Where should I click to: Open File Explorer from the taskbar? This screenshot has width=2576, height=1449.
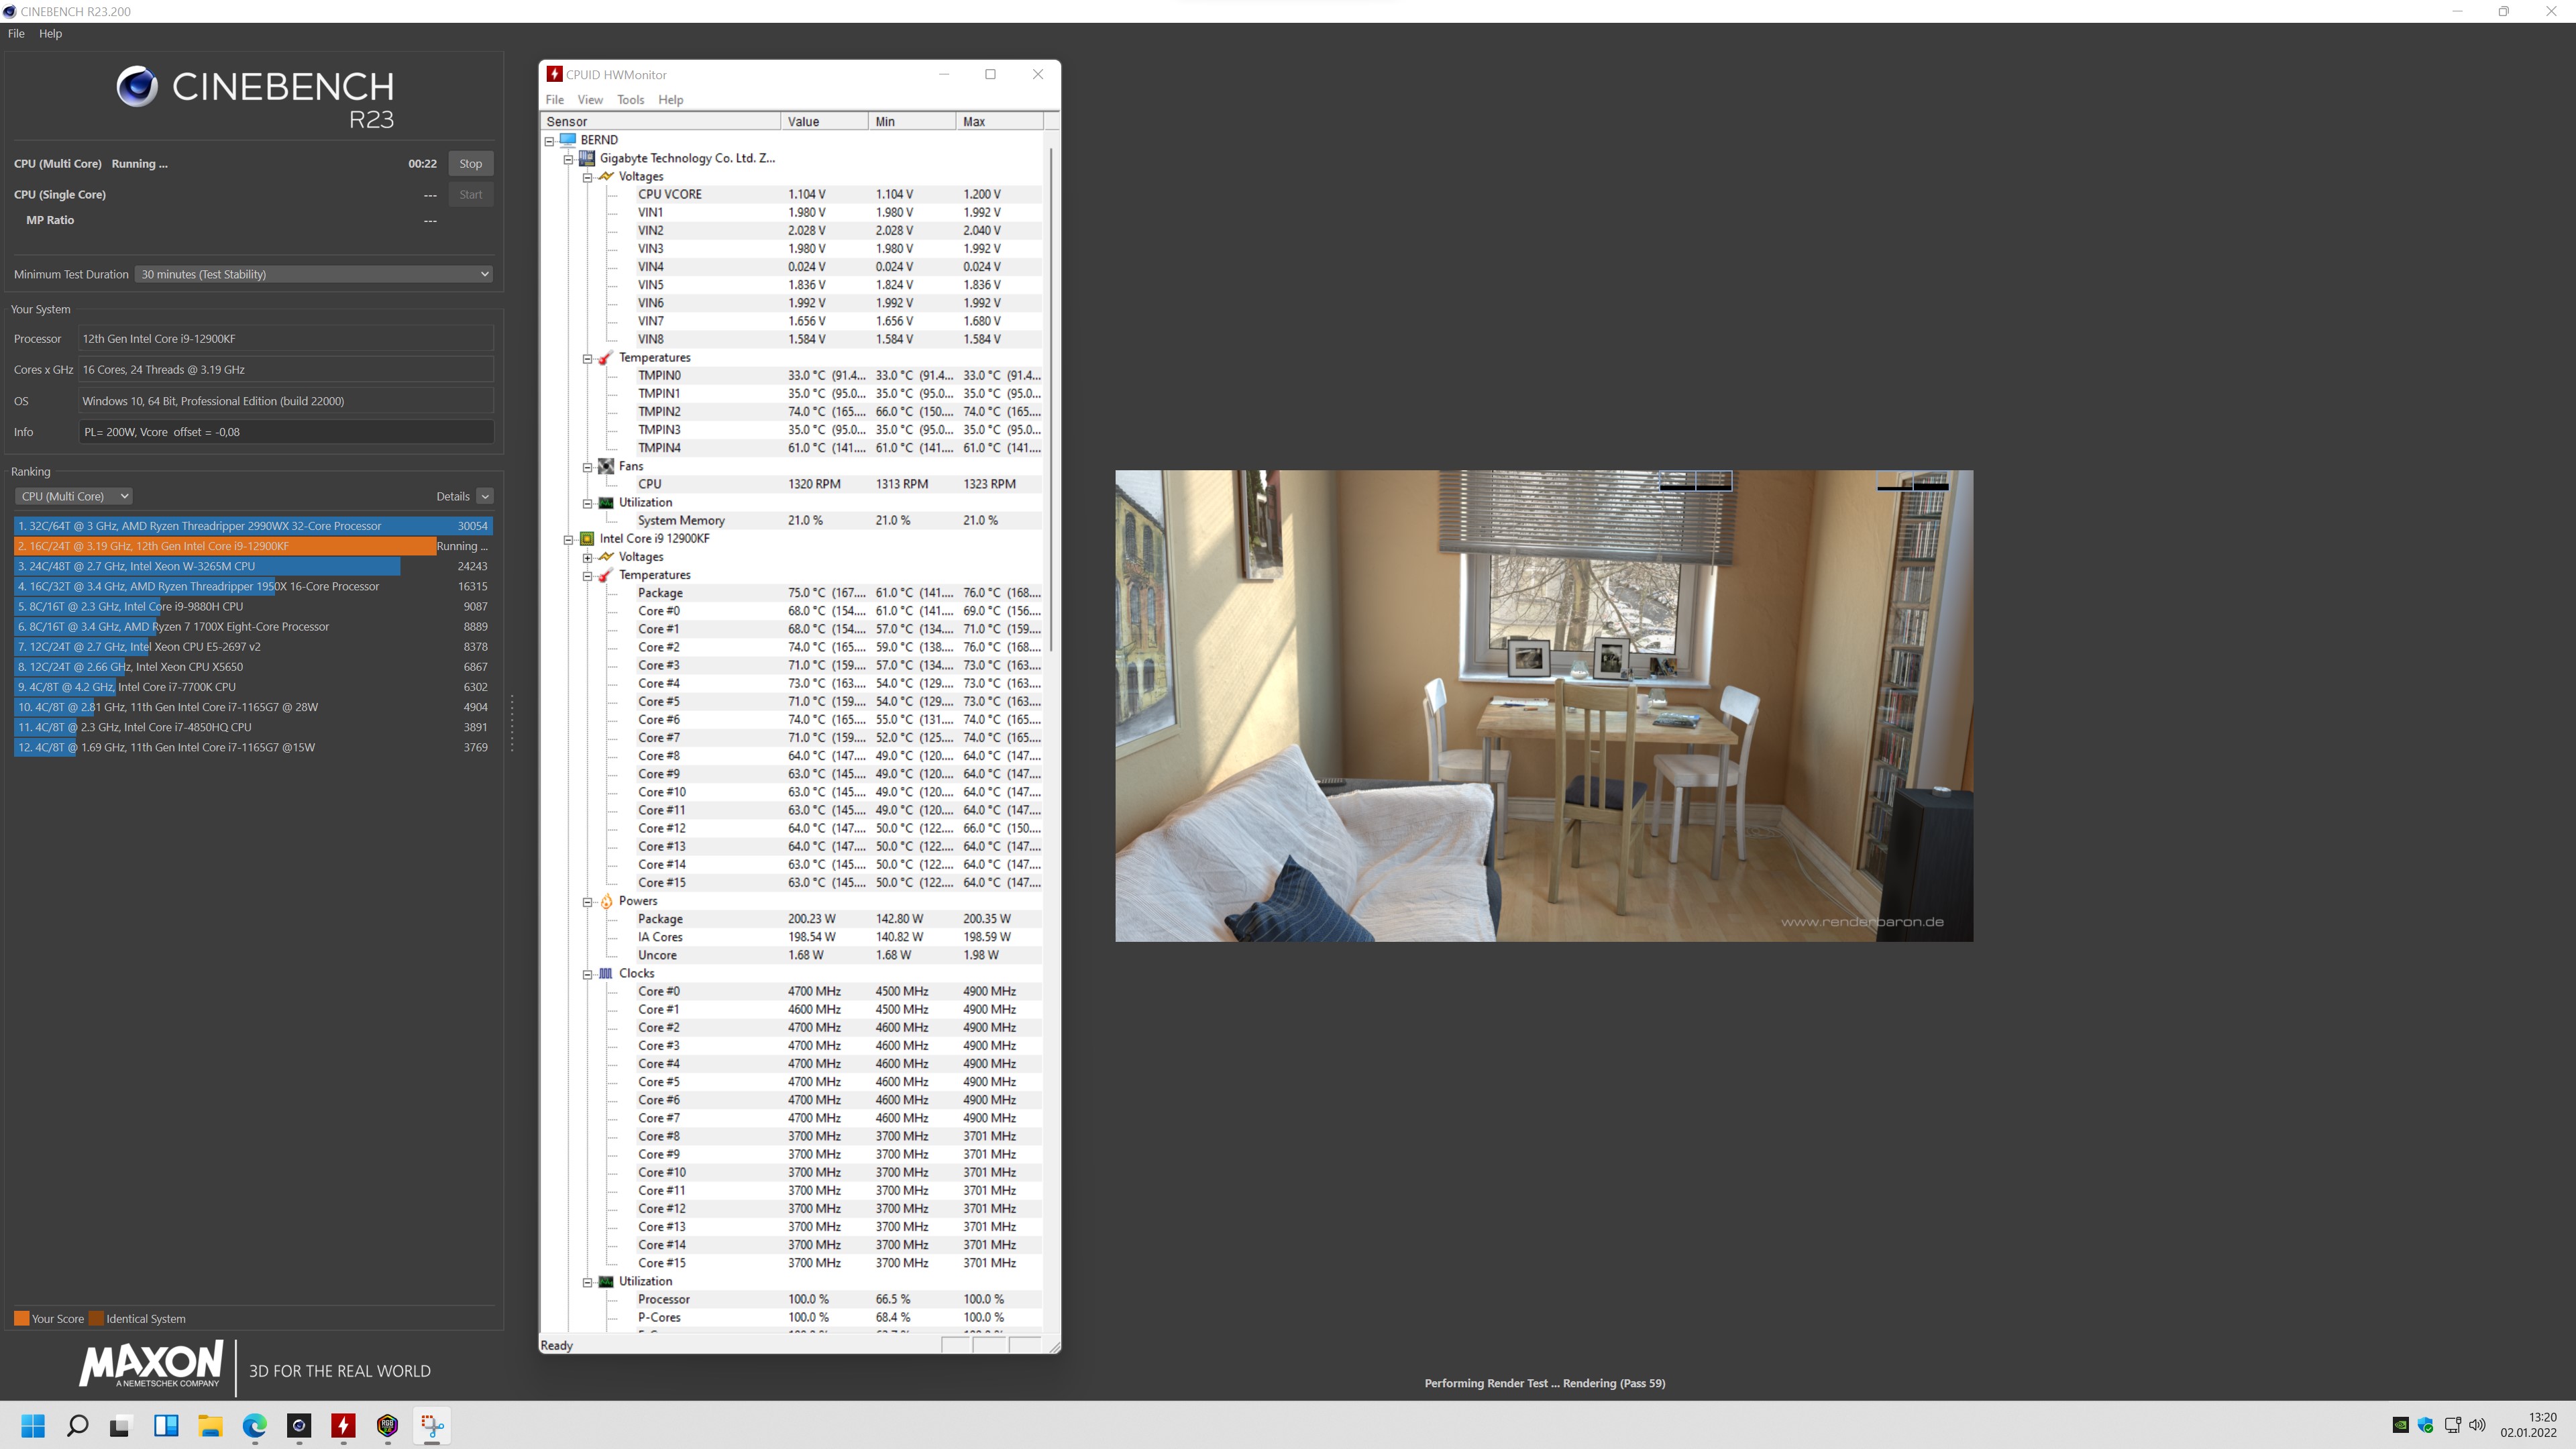click(210, 1425)
